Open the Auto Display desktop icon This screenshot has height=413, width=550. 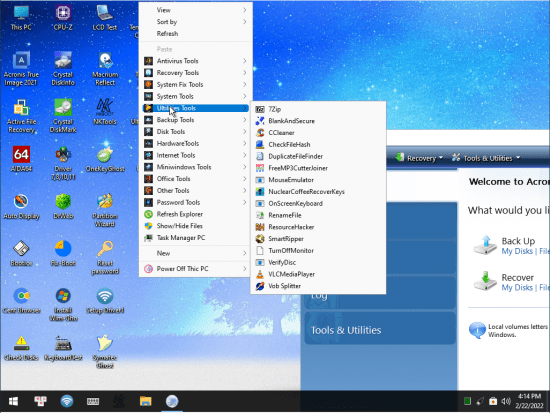pos(21,206)
